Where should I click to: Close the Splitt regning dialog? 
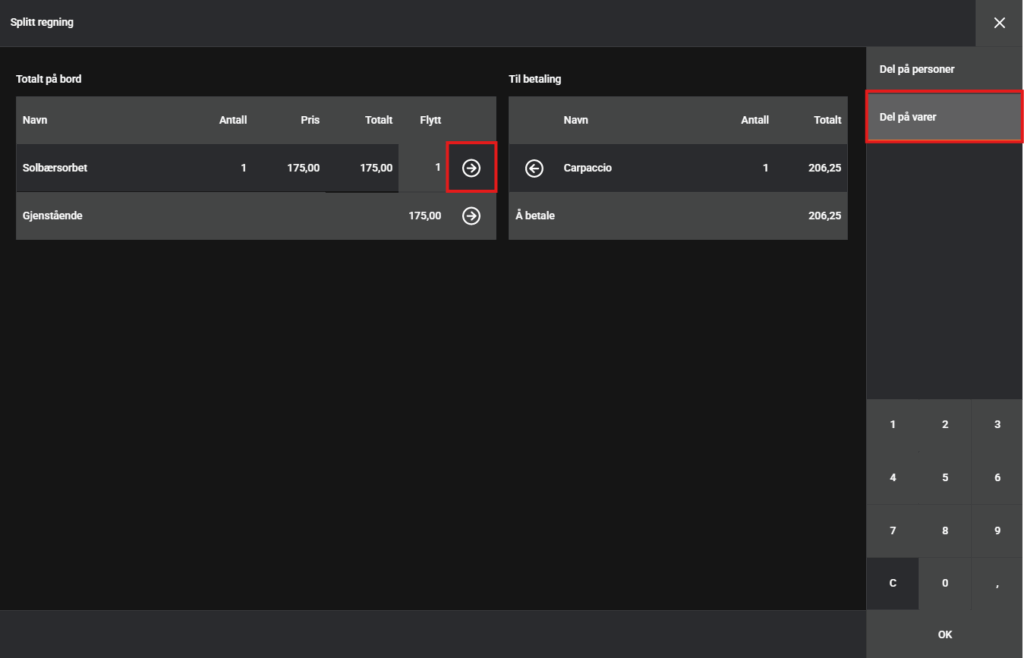click(x=999, y=23)
